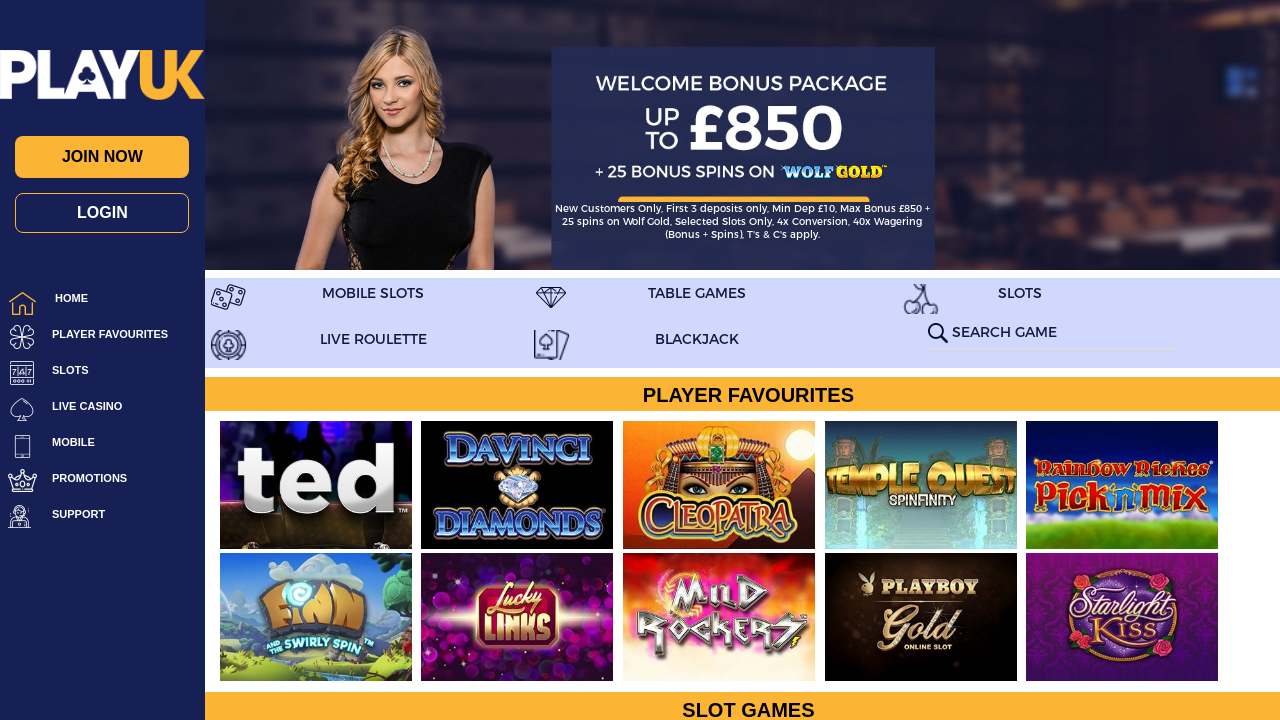Image resolution: width=1280 pixels, height=720 pixels.
Task: Click the Home house icon in sidebar
Action: click(22, 303)
